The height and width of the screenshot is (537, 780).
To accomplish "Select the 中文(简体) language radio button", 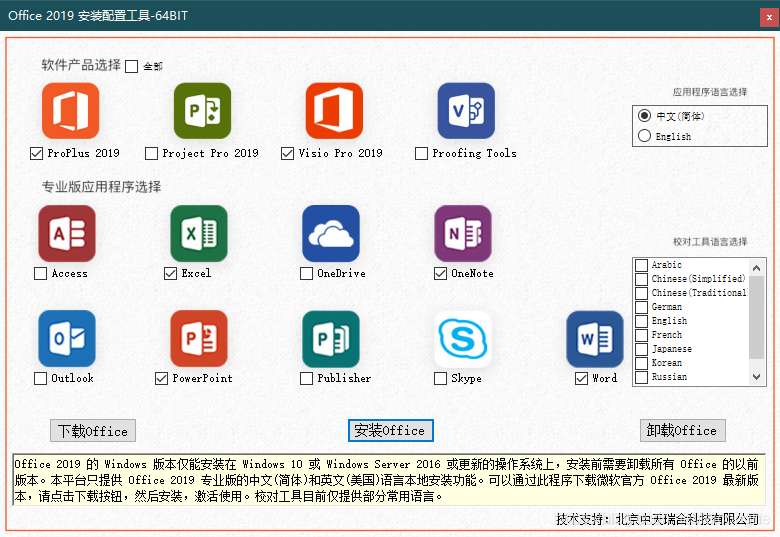I will click(x=644, y=116).
